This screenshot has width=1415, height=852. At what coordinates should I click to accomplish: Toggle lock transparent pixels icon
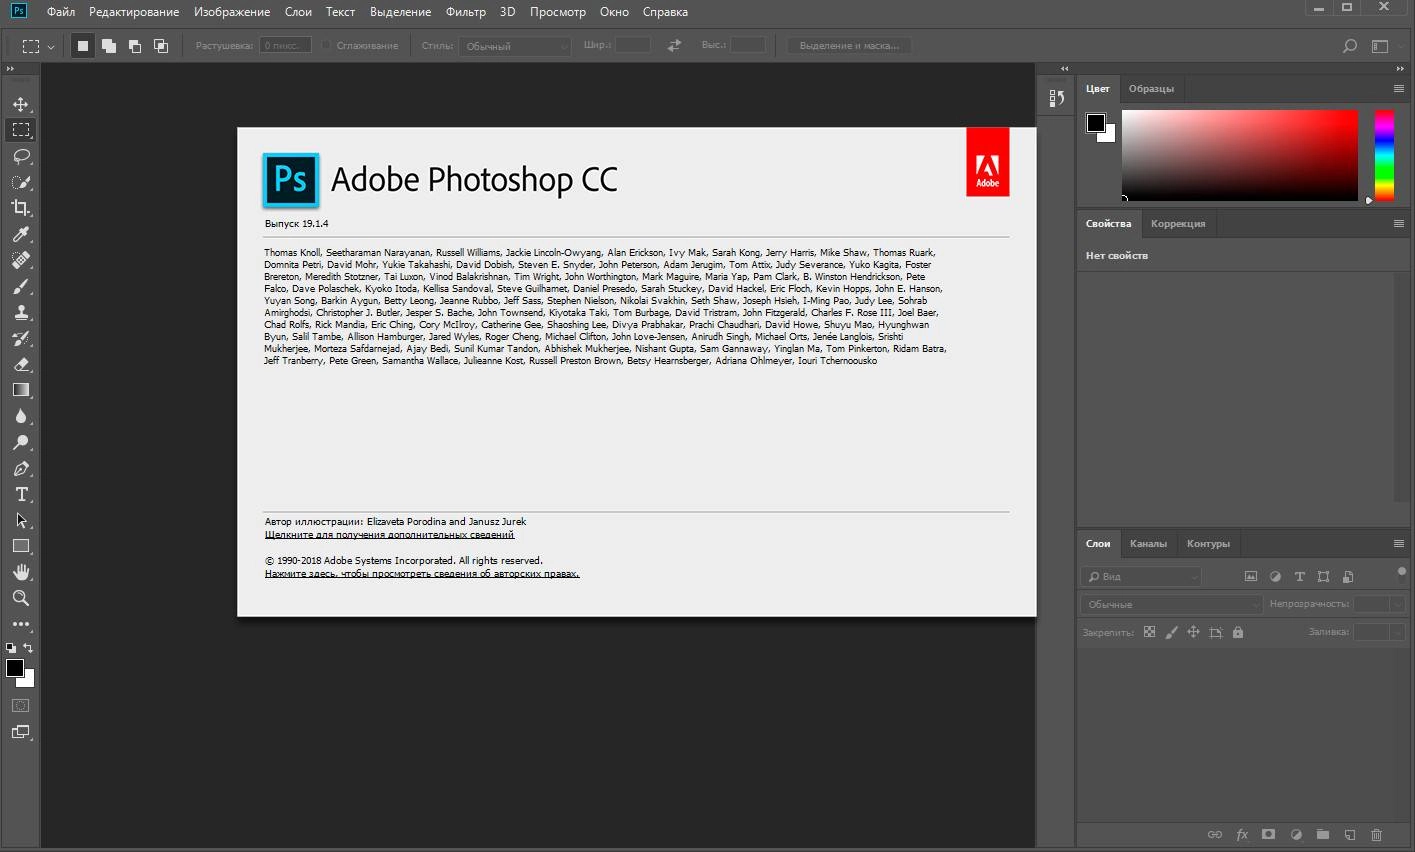(x=1149, y=632)
